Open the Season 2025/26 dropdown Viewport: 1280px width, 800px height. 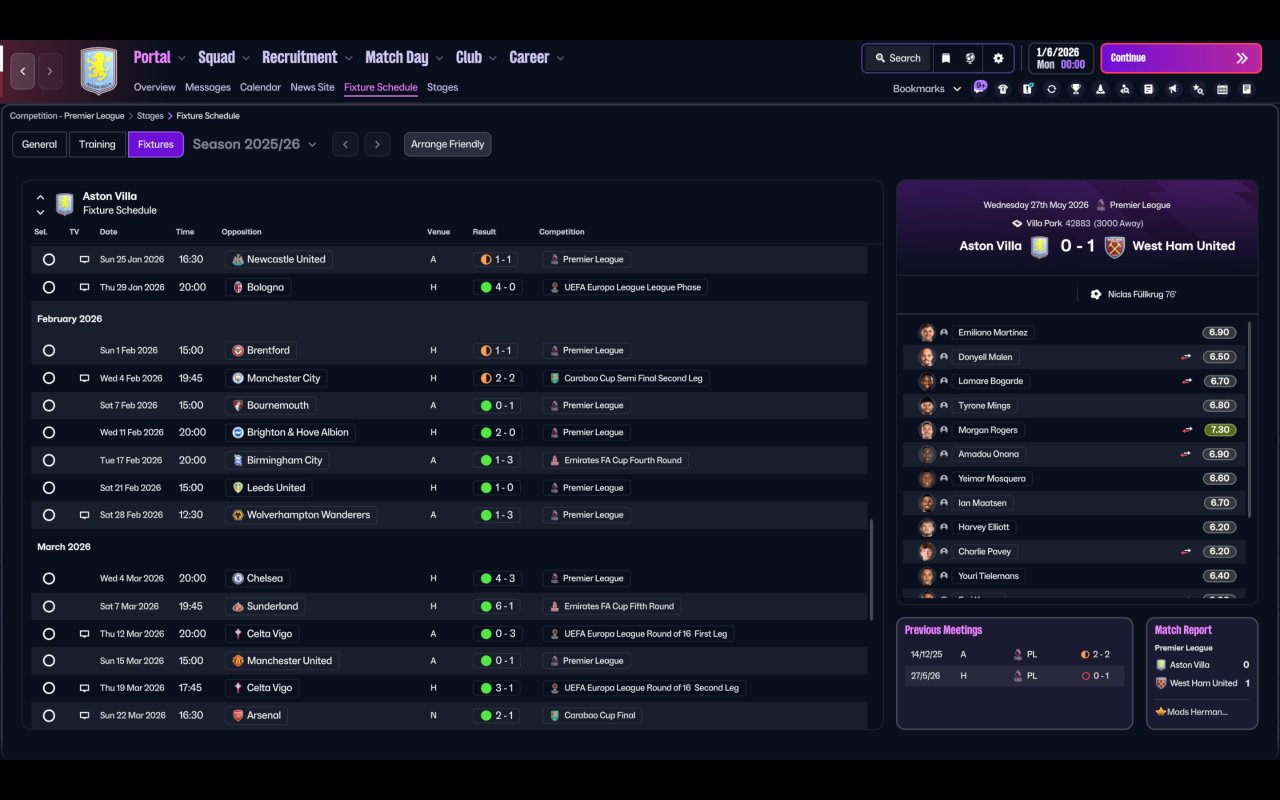pos(254,144)
